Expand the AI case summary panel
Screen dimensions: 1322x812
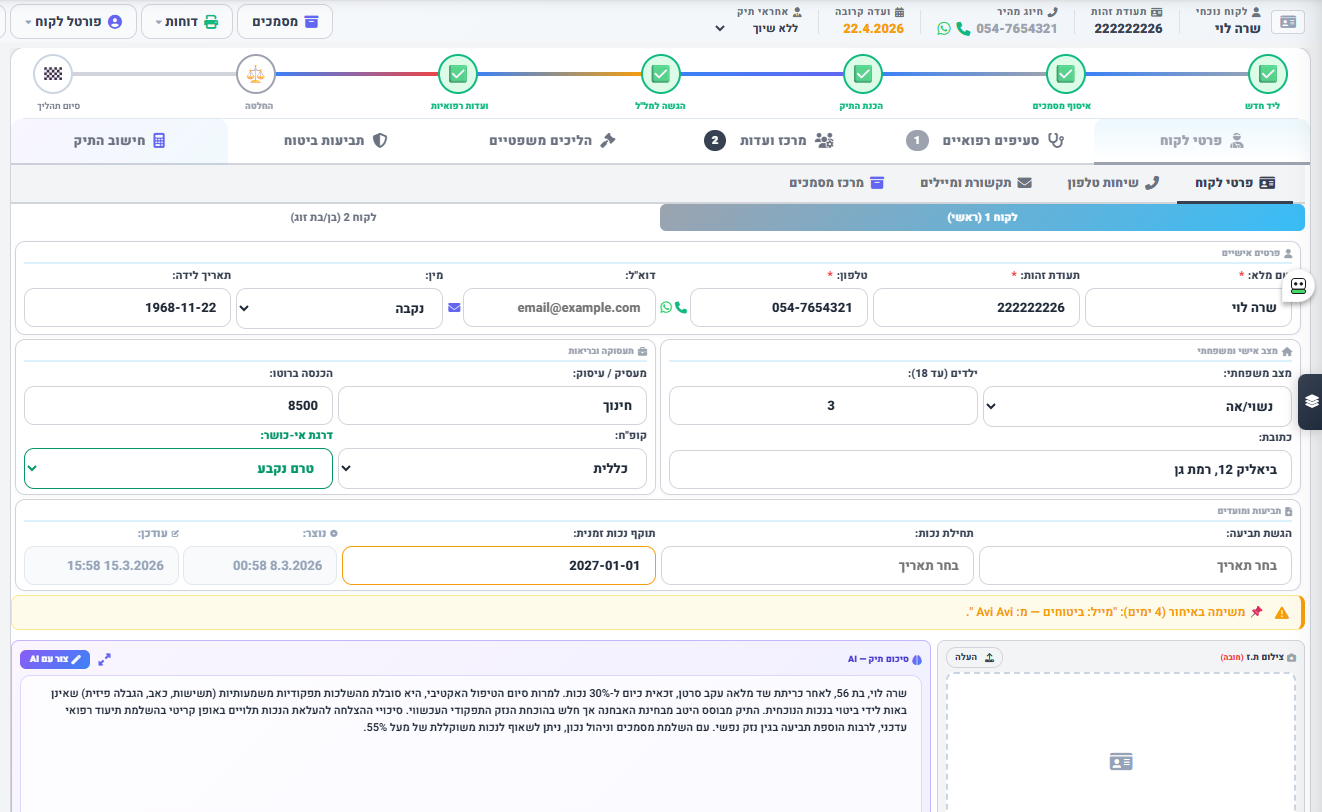(104, 659)
